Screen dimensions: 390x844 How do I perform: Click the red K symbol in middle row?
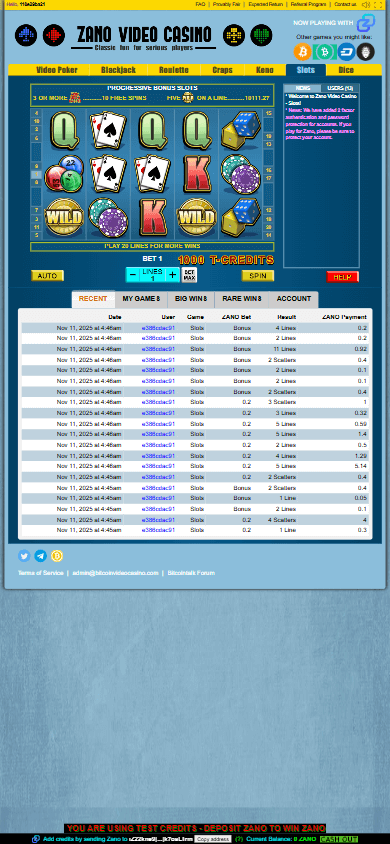point(196,174)
